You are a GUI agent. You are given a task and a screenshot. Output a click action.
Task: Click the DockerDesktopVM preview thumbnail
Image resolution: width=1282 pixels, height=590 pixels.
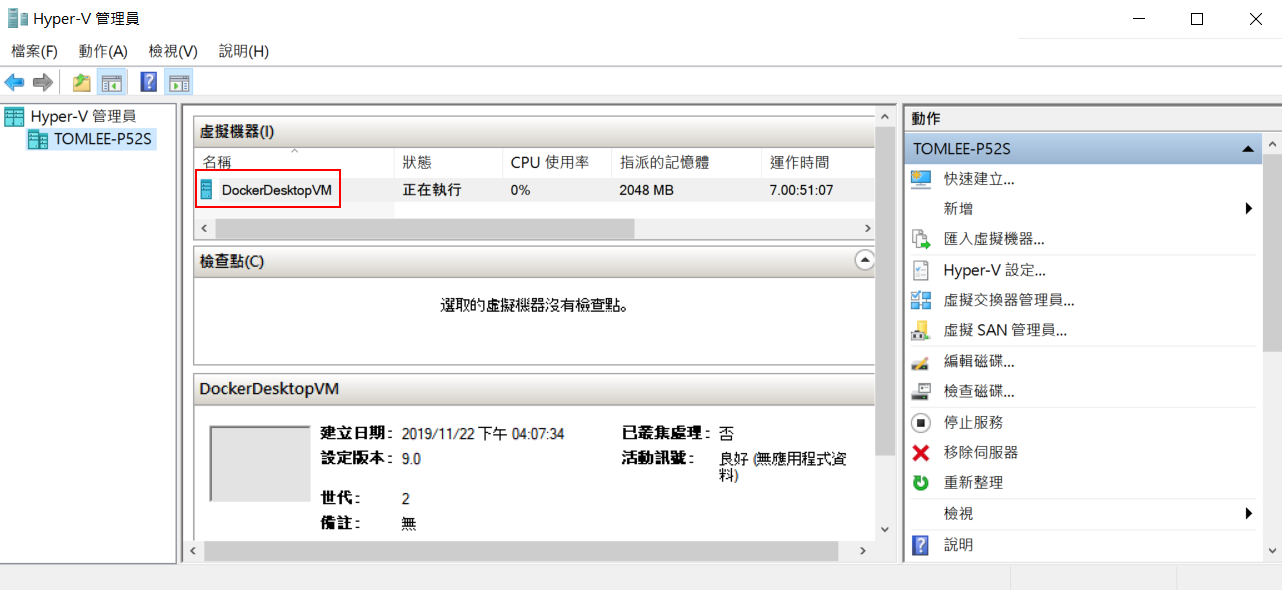260,464
